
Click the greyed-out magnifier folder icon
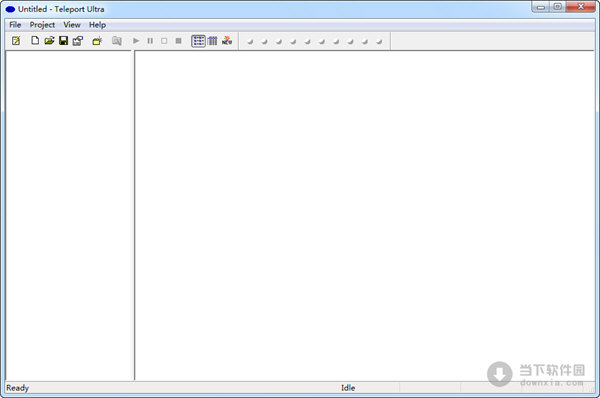pos(117,41)
